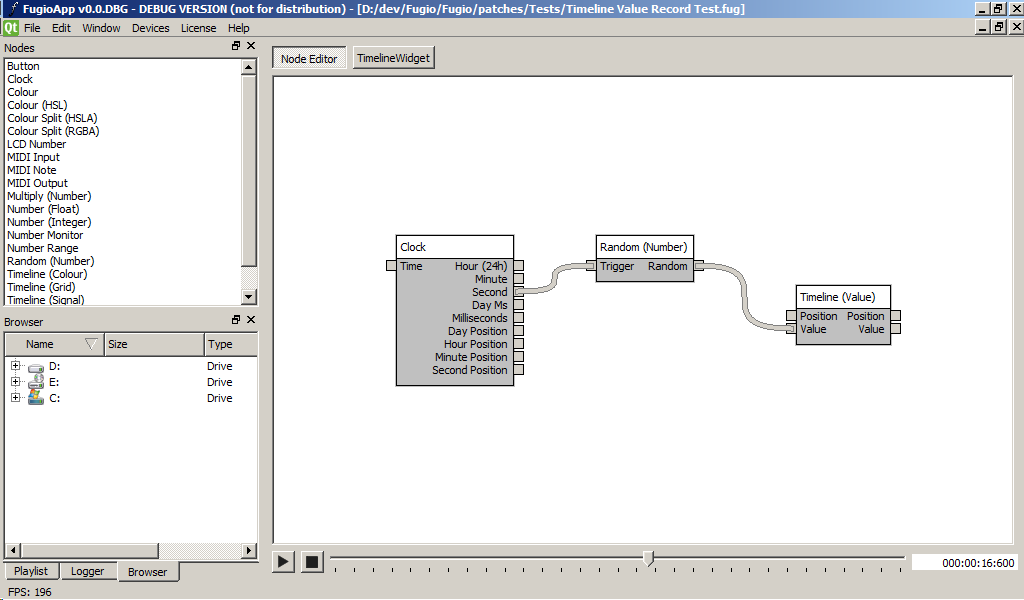Play the timeline transport

283,561
